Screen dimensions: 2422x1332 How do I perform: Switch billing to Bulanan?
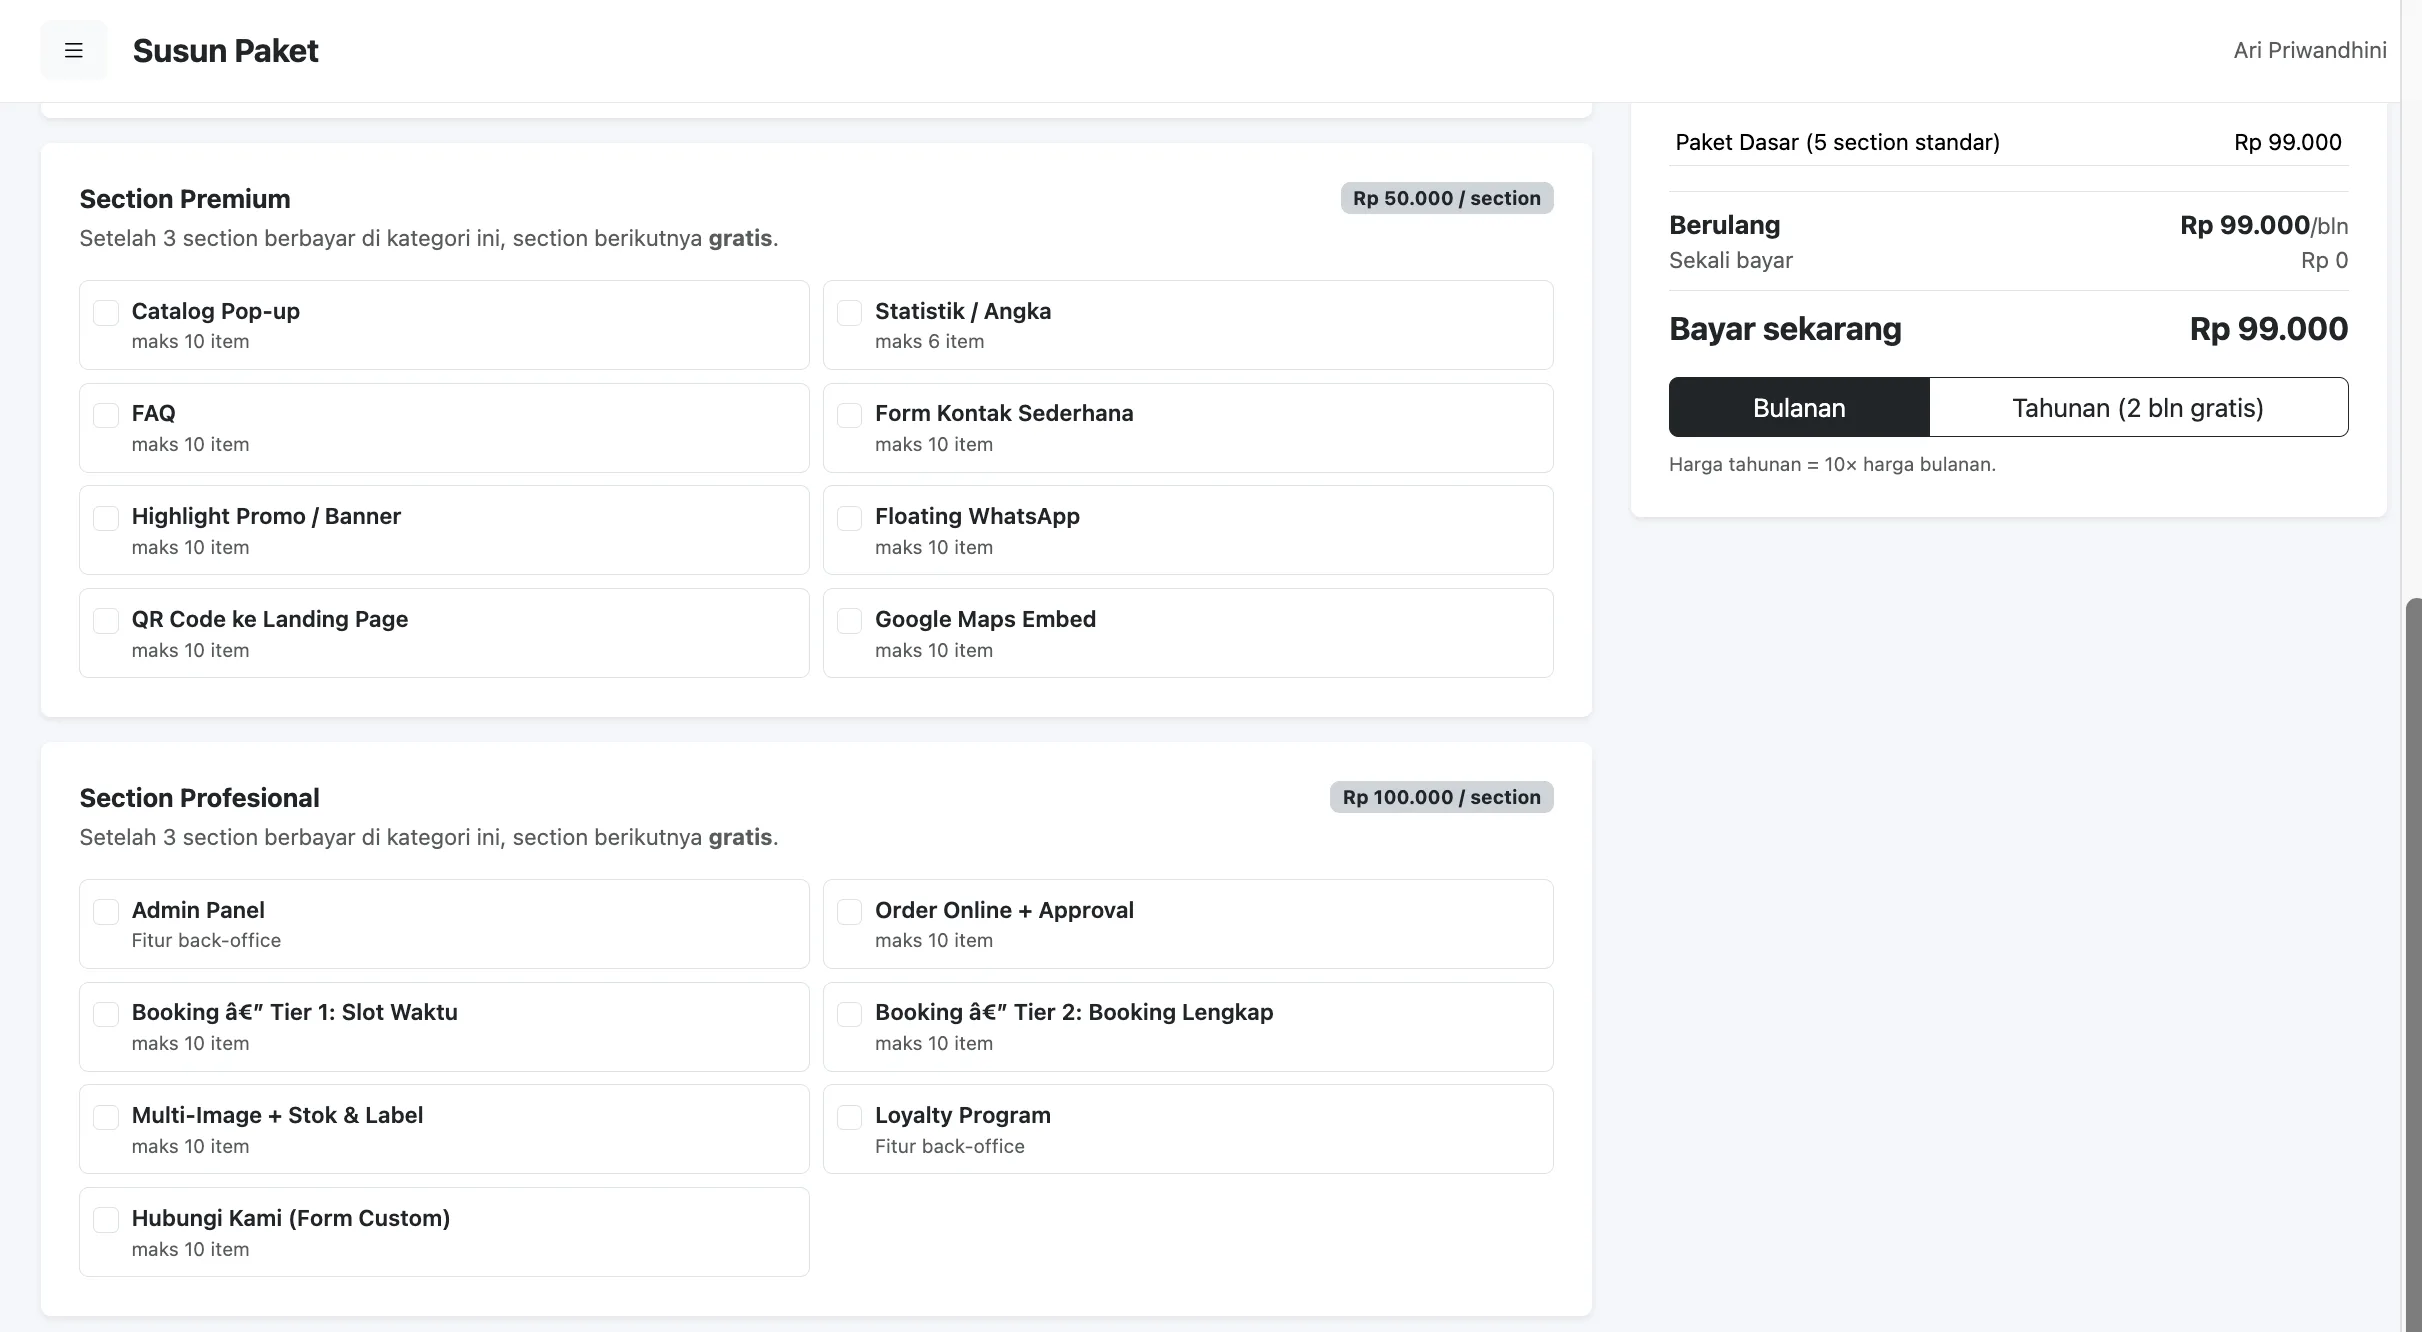pyautogui.click(x=1799, y=407)
